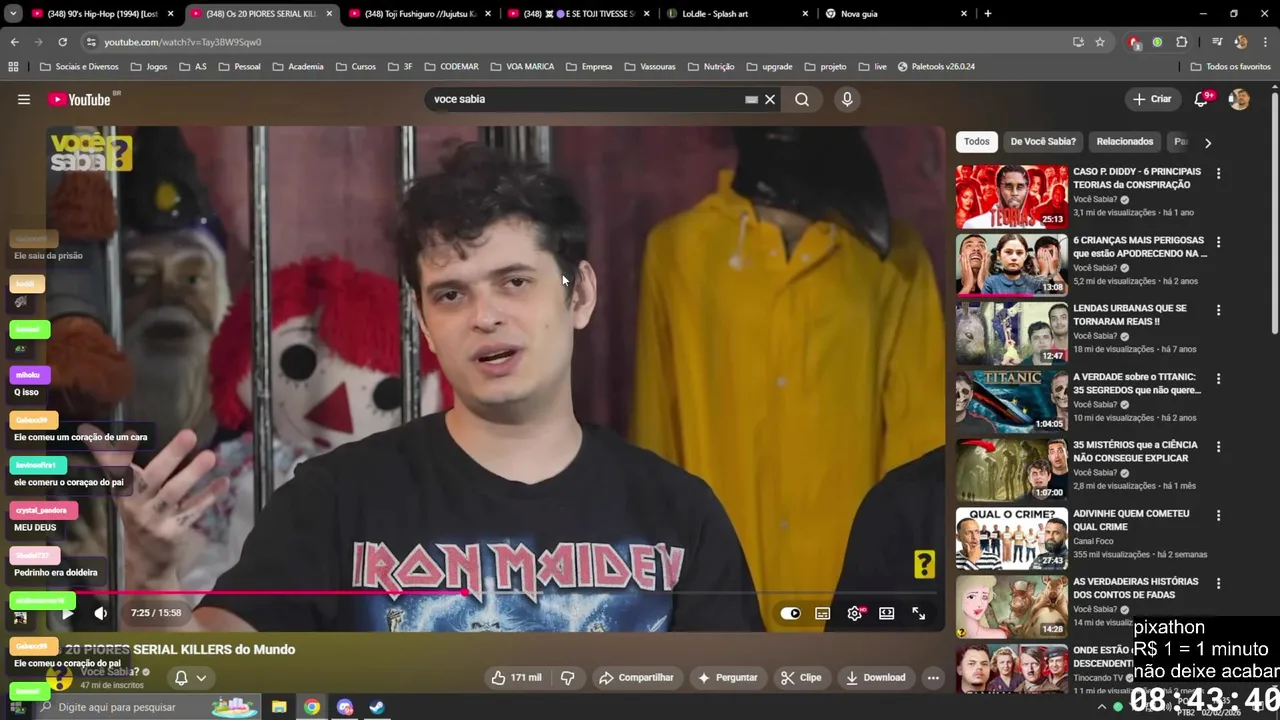Close the Toji Fushiguro tab
The image size is (1280, 720).
pos(488,14)
